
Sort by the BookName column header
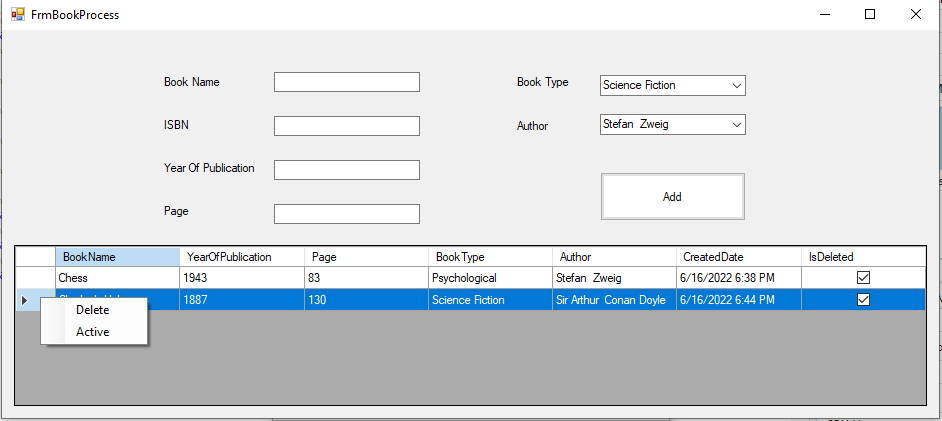[x=117, y=257]
